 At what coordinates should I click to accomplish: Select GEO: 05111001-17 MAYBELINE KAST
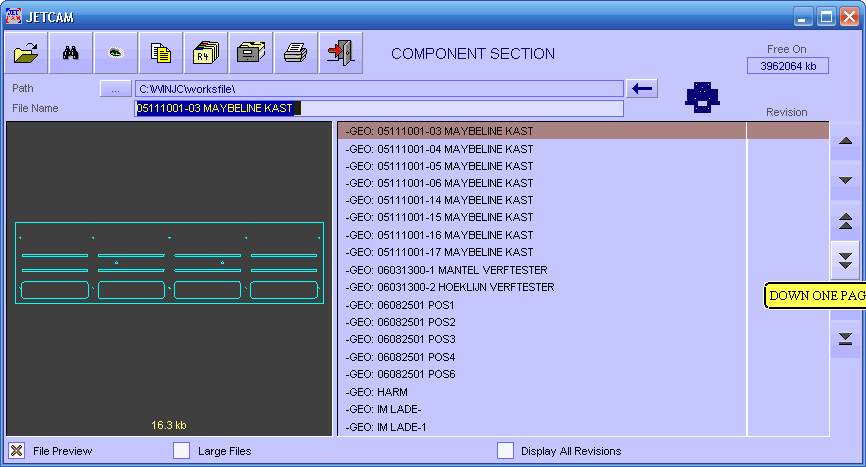click(x=542, y=252)
